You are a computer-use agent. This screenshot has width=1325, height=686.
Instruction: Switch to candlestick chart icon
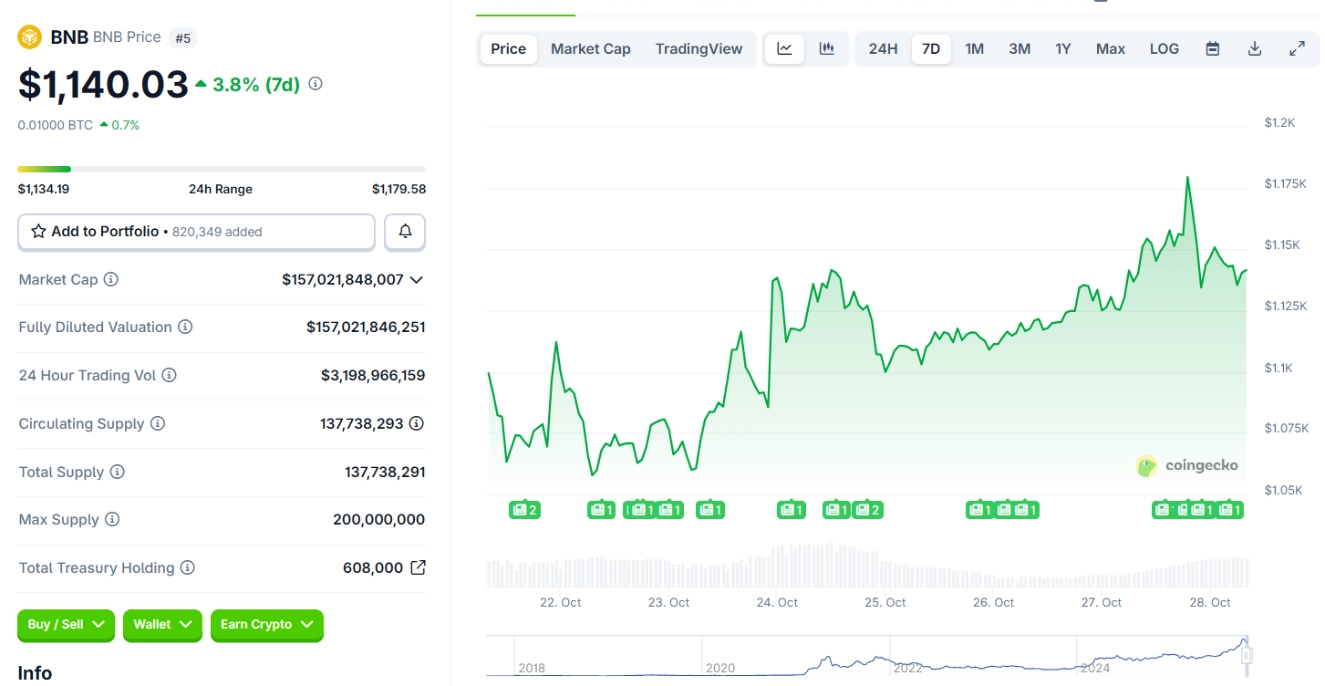[827, 49]
